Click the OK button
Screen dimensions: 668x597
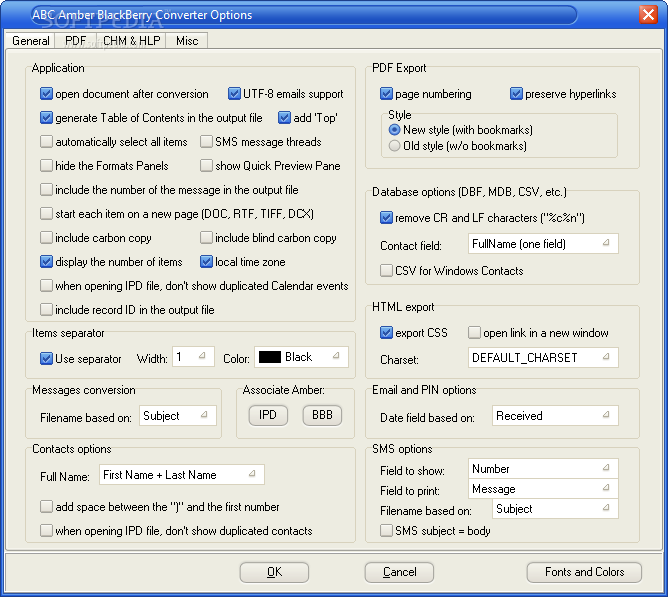tap(274, 572)
